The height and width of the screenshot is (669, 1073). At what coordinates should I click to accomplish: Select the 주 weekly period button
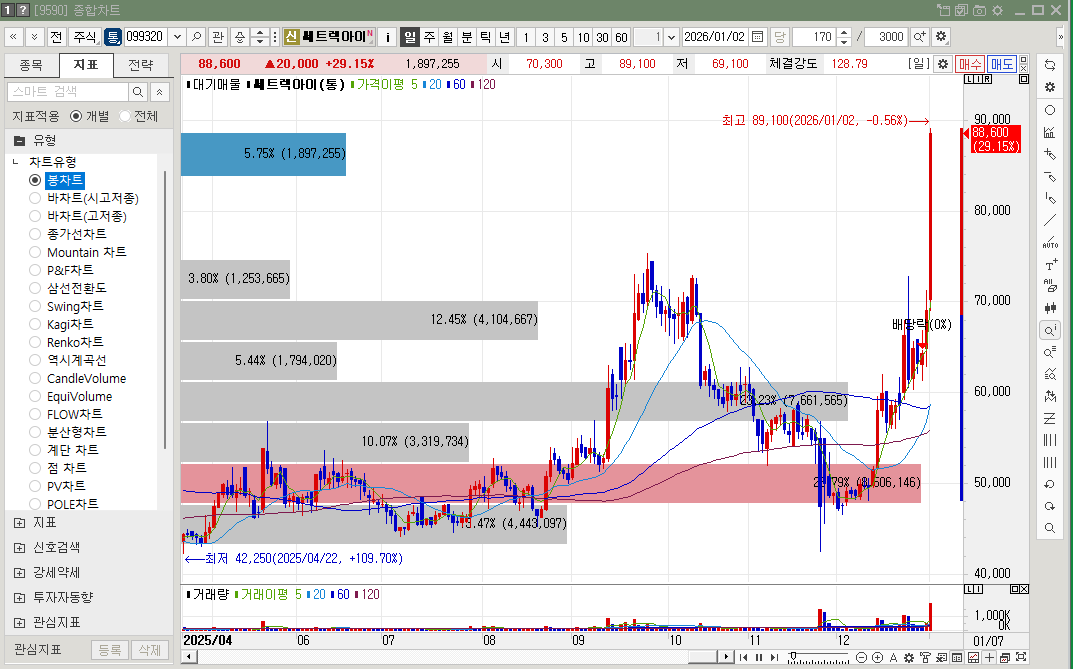429,37
